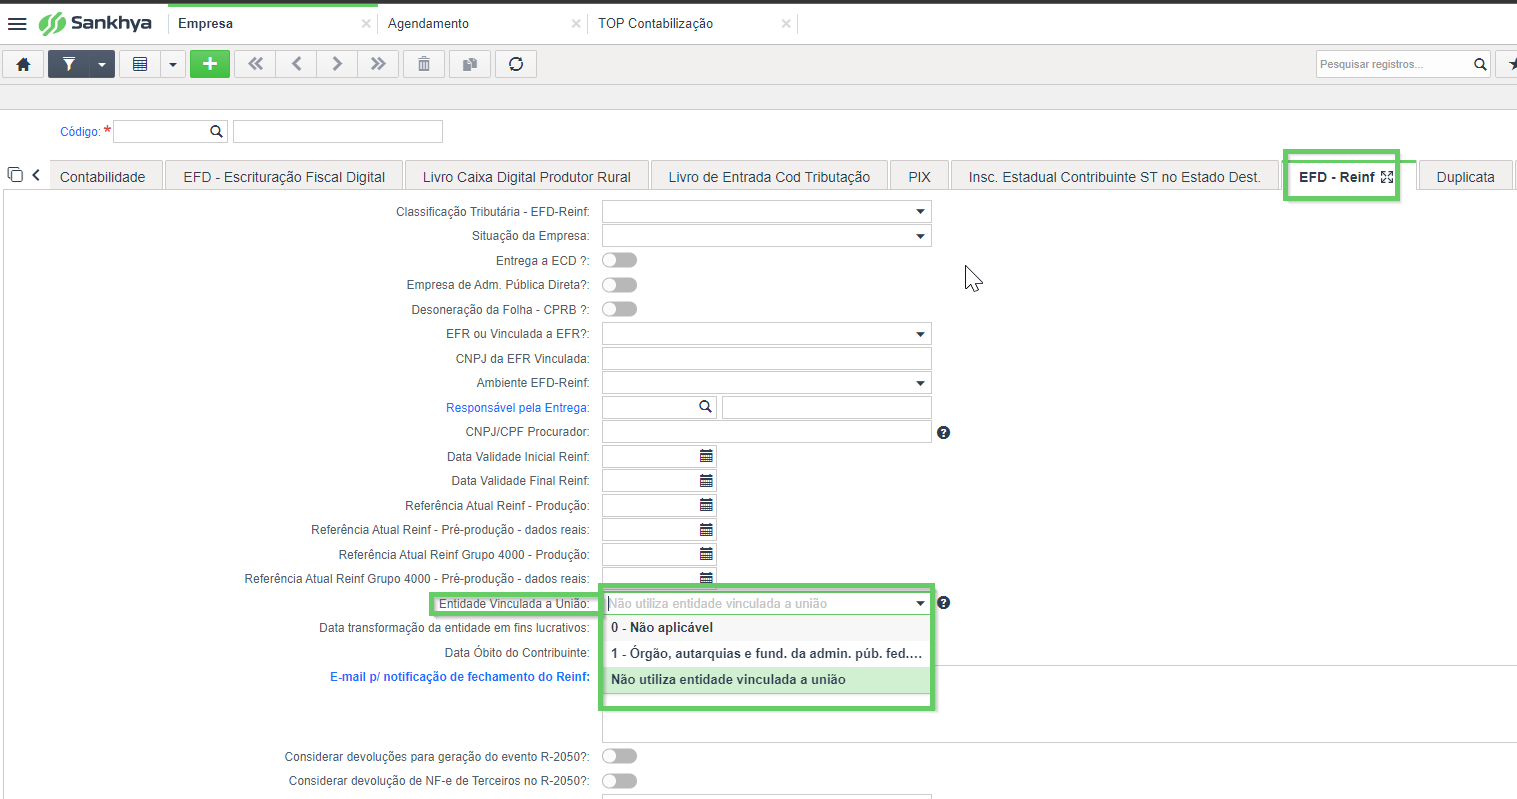Open calendar for Data Validade Inicial Reinf
This screenshot has height=799, width=1517.
706,456
